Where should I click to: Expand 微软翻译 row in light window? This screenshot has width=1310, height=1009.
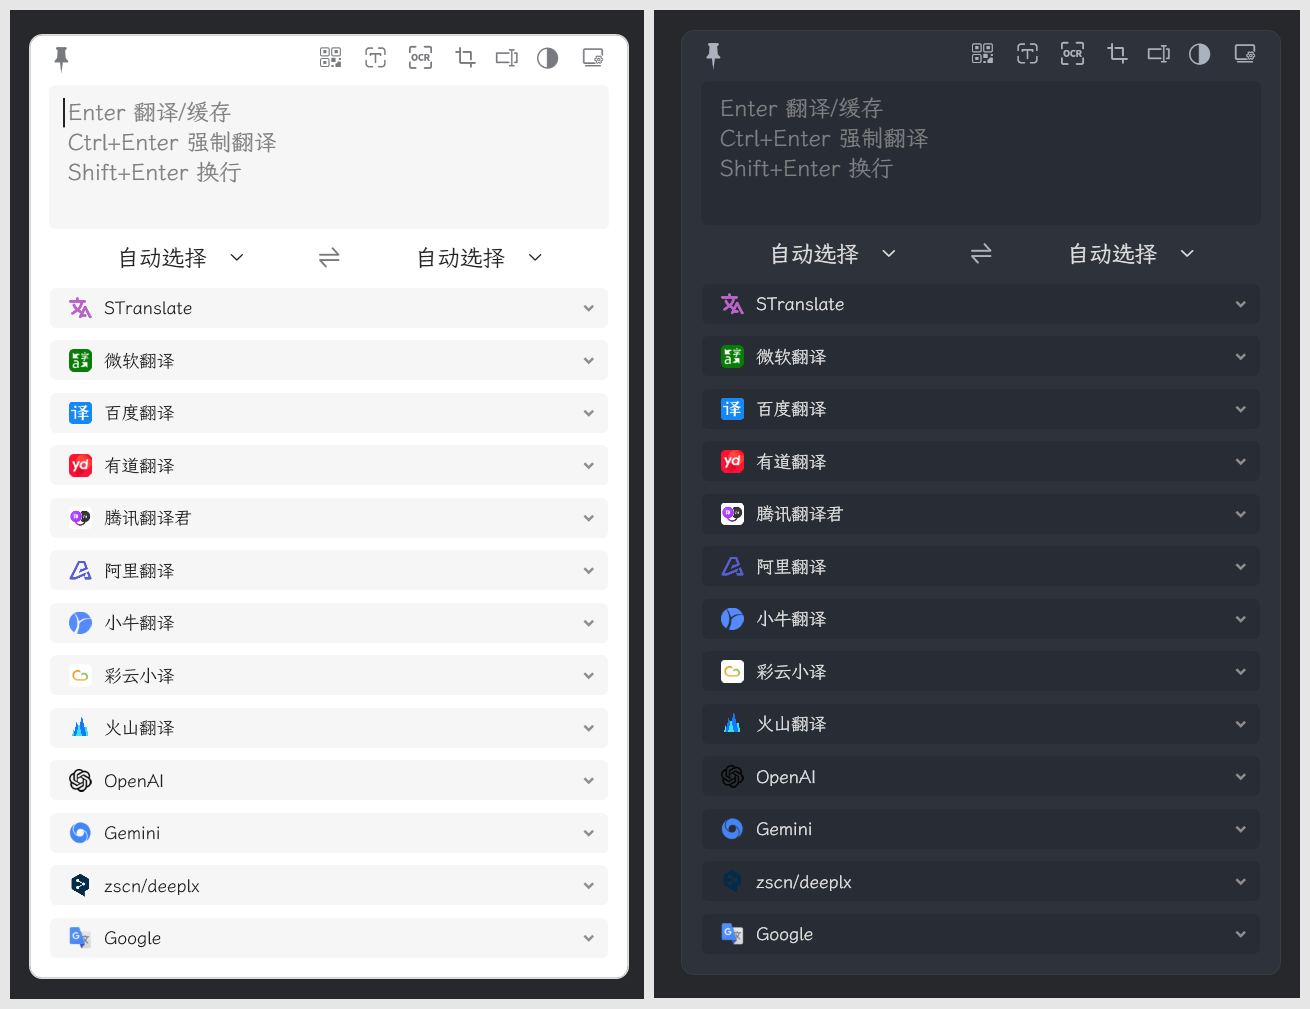pyautogui.click(x=329, y=361)
